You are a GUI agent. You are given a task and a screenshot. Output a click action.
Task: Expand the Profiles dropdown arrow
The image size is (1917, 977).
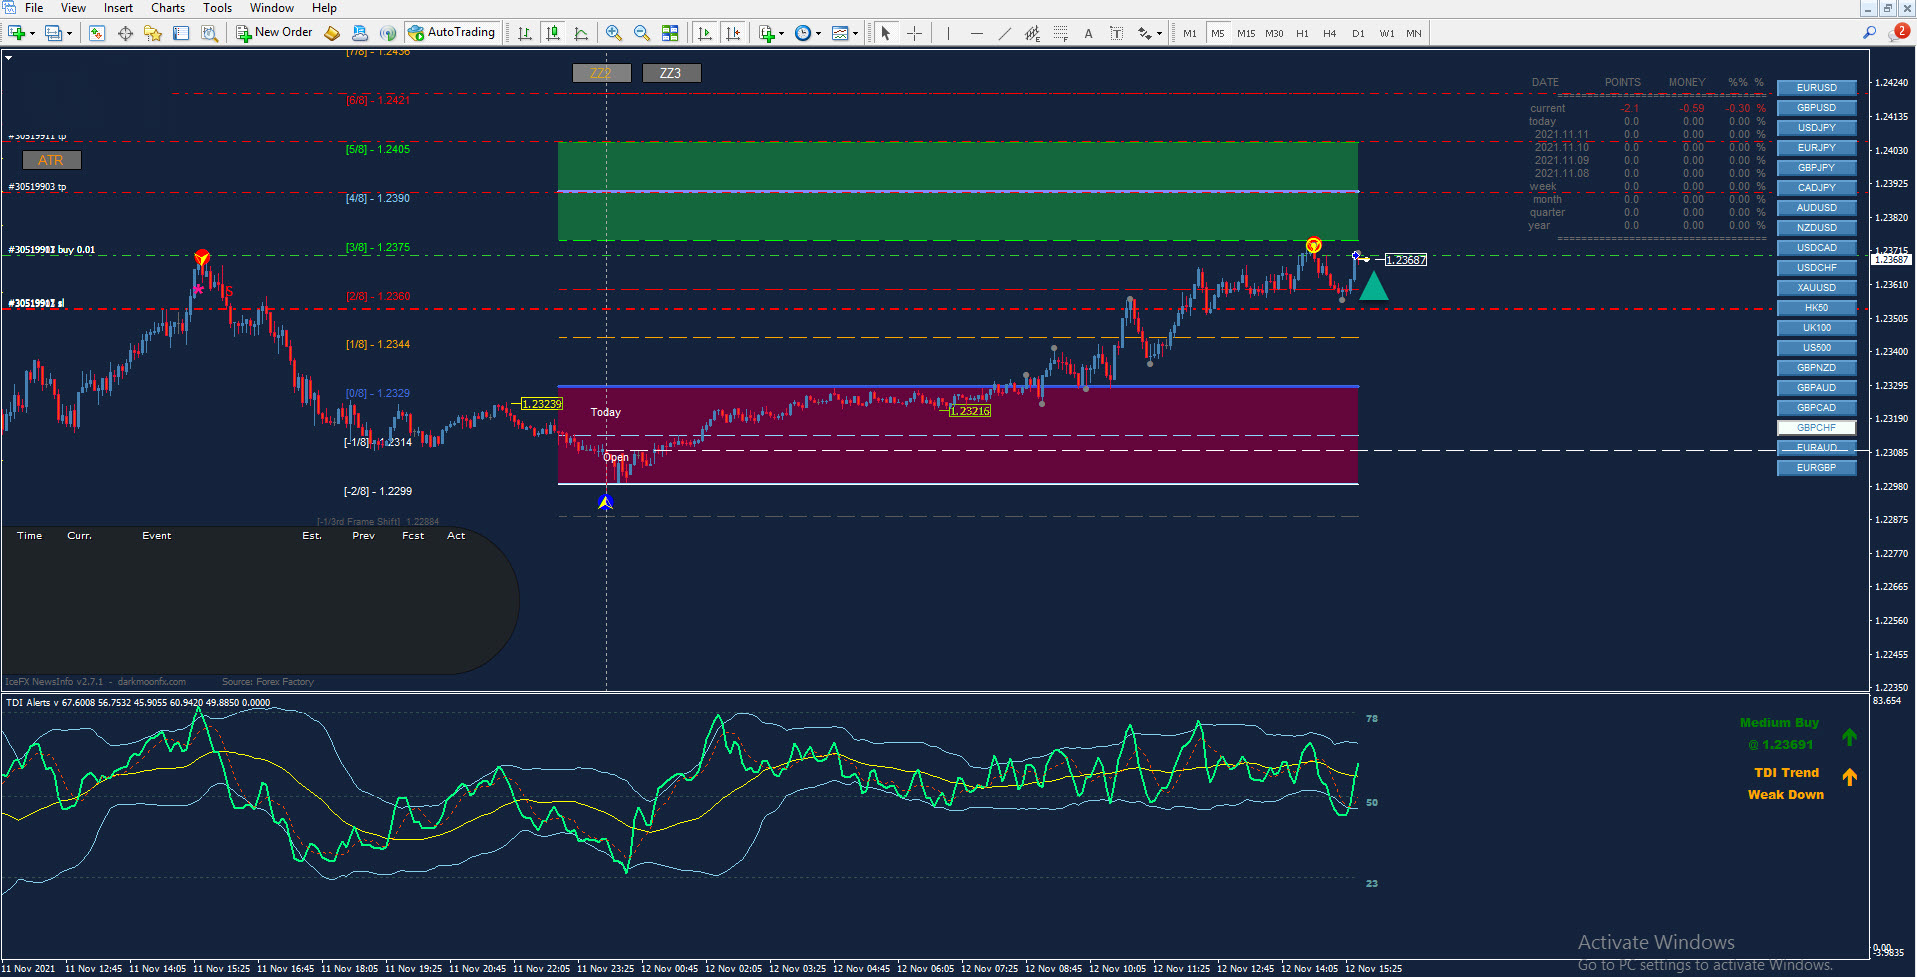[x=69, y=33]
